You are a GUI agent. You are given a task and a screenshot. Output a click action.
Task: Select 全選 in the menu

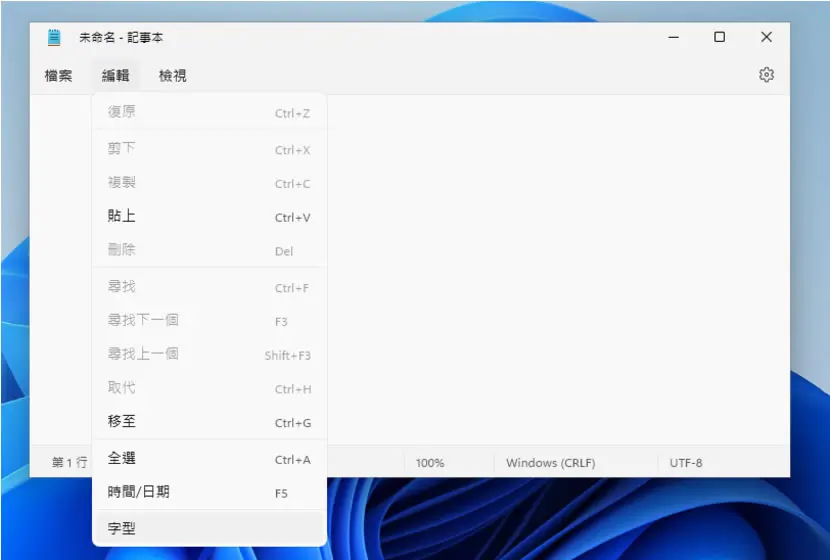click(x=209, y=458)
